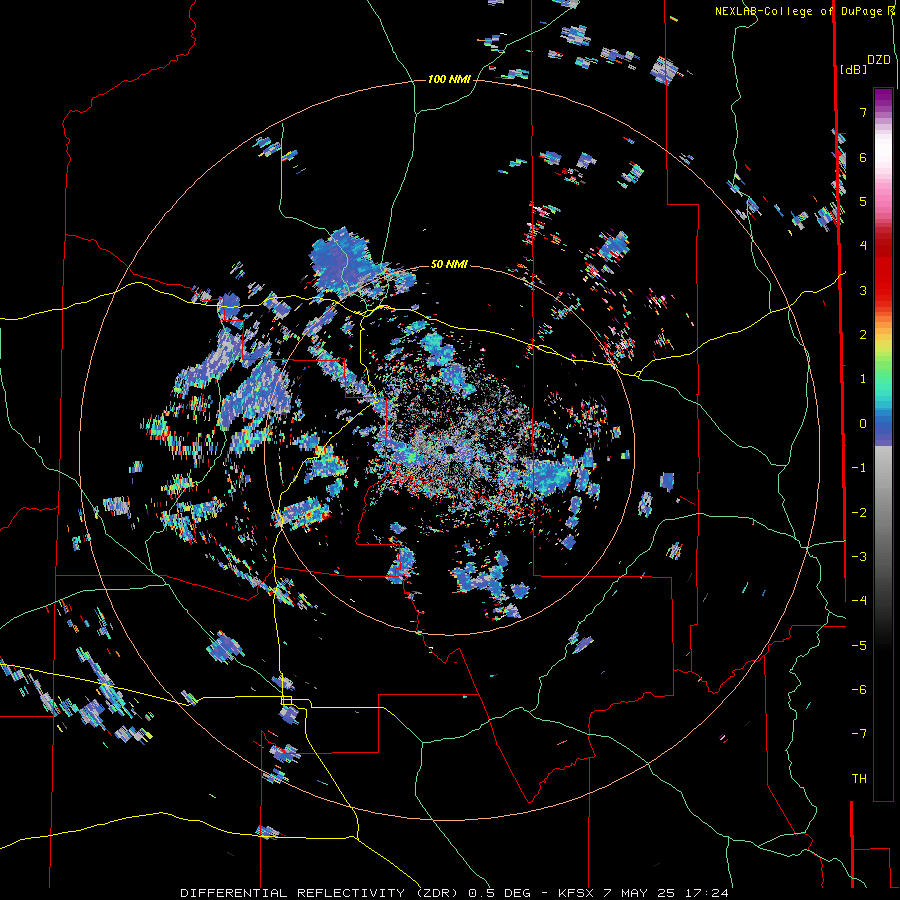This screenshot has width=900, height=900.
Task: Pick the red band of the color bar
Action: coord(883,270)
